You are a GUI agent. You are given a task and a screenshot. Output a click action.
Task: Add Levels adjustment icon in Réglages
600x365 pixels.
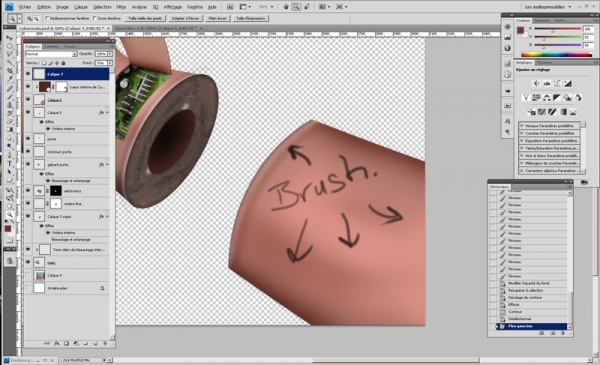pyautogui.click(x=547, y=83)
